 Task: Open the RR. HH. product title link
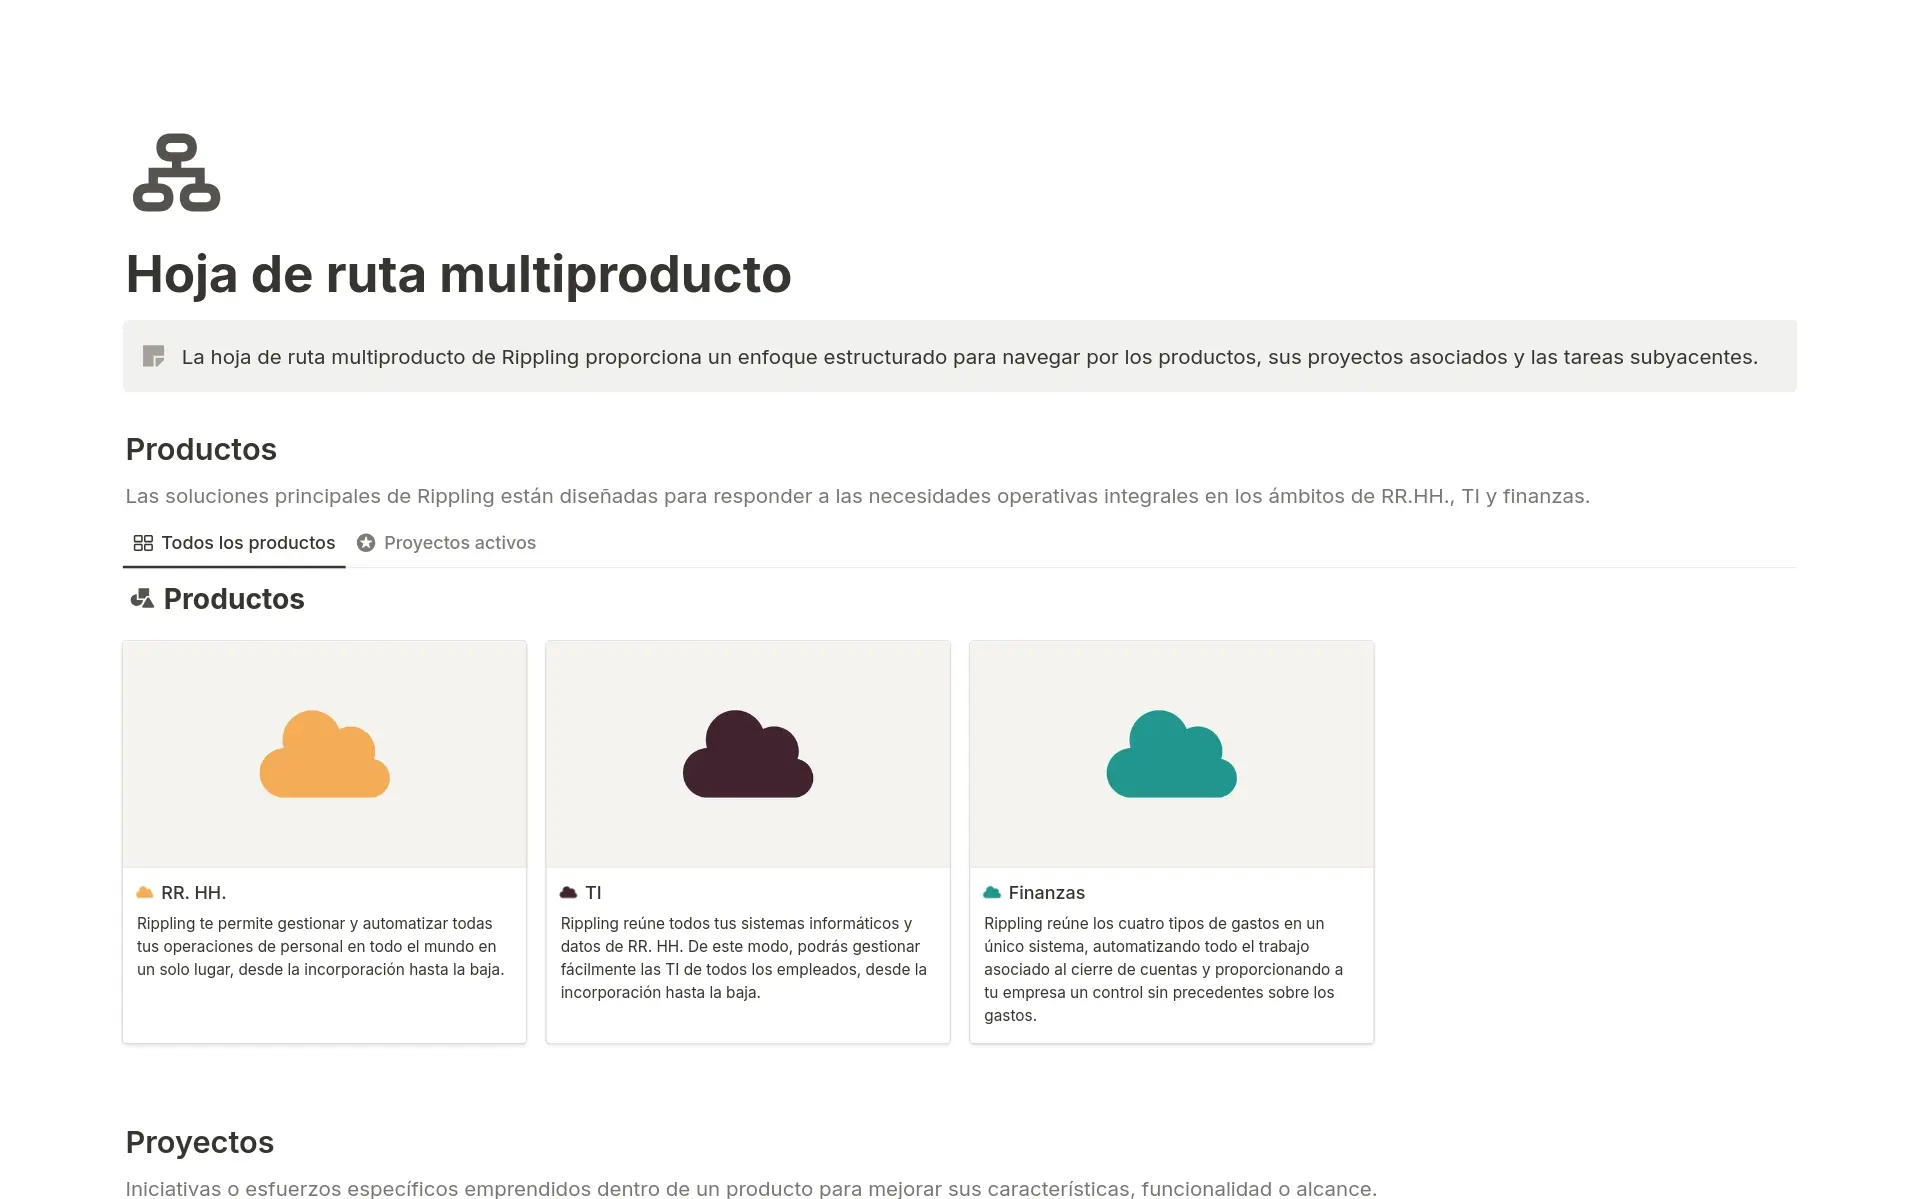coord(193,893)
